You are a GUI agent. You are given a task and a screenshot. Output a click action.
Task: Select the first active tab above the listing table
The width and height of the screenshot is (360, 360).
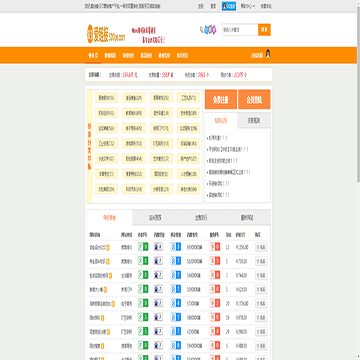point(110,218)
